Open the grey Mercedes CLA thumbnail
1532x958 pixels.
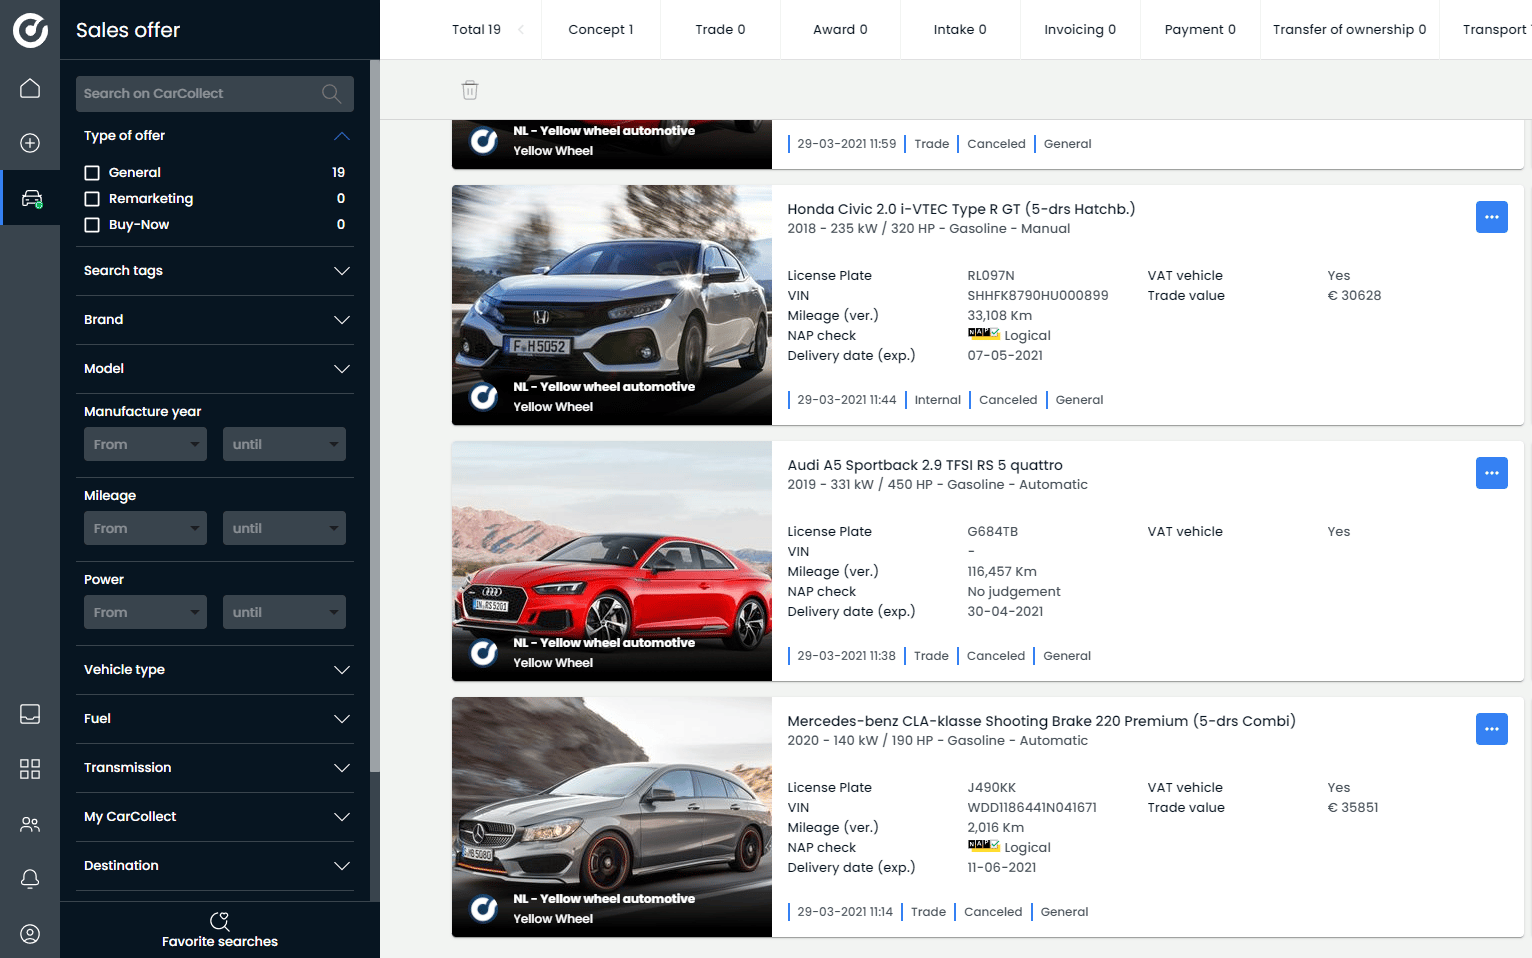(612, 817)
